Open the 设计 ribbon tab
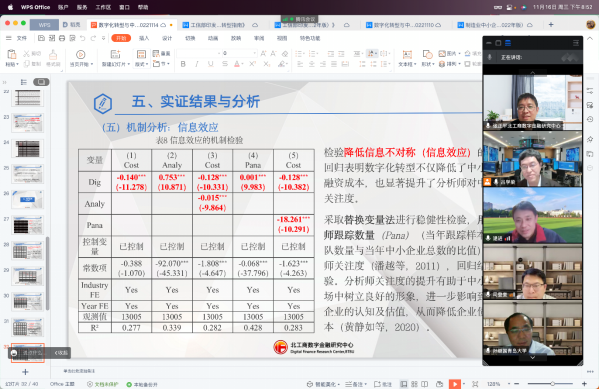Viewport: 599px width, 389px height. click(167, 38)
